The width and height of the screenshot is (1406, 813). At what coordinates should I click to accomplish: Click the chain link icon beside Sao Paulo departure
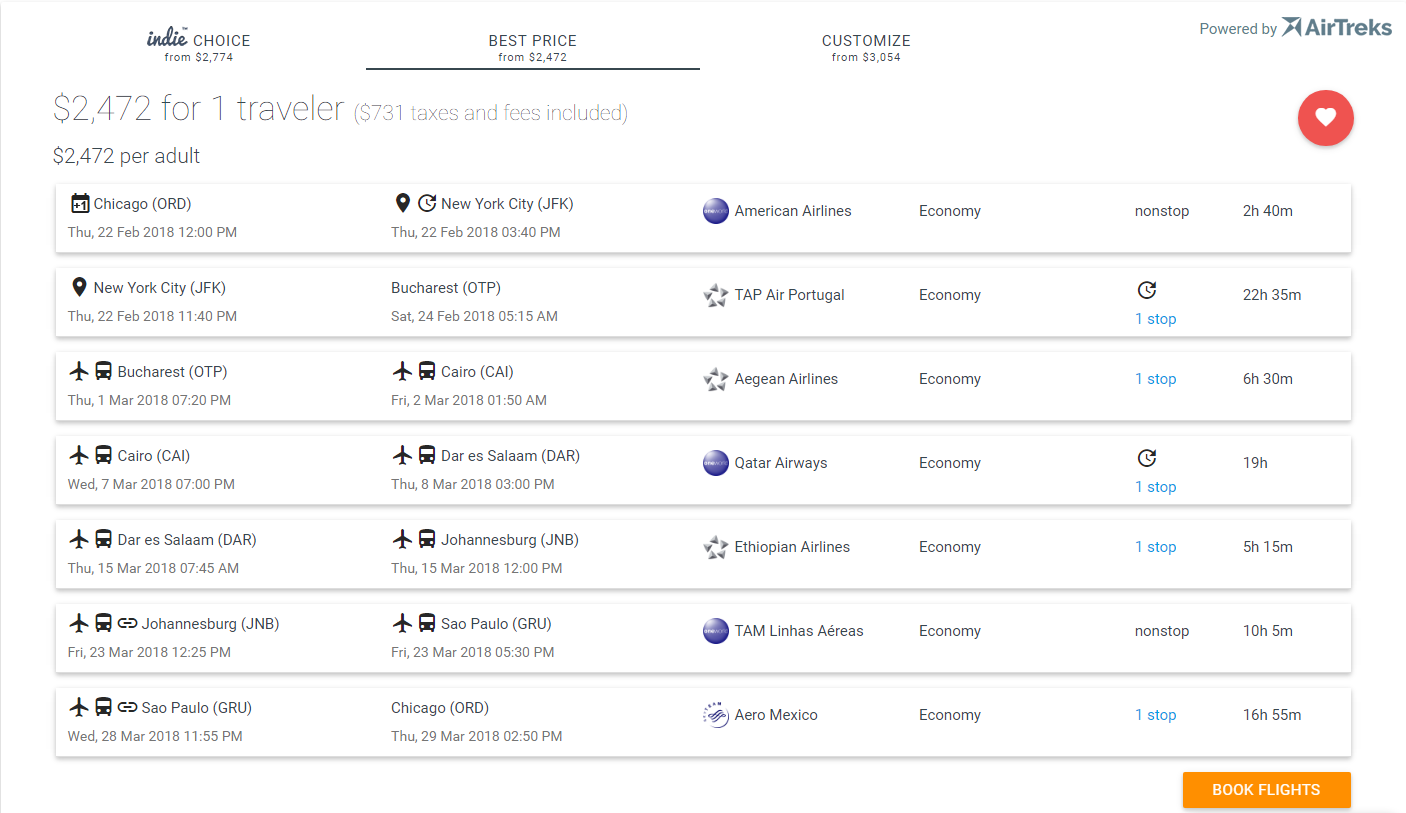pos(127,708)
